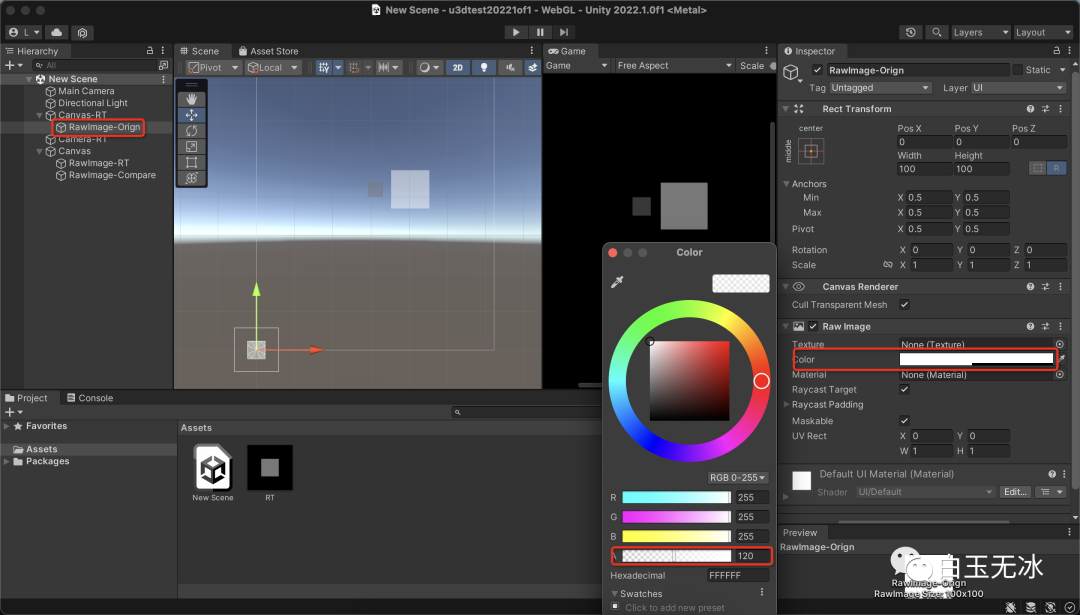Click the anchor presets box

tap(811, 151)
